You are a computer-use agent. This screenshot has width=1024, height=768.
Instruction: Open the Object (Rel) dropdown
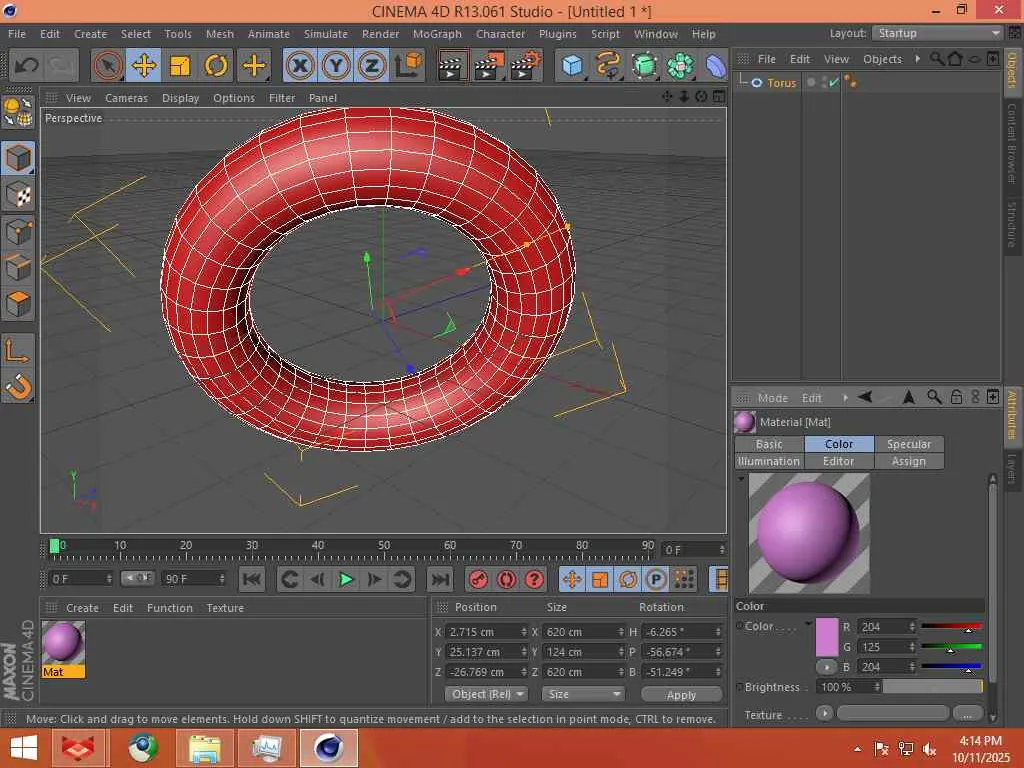pyautogui.click(x=487, y=694)
